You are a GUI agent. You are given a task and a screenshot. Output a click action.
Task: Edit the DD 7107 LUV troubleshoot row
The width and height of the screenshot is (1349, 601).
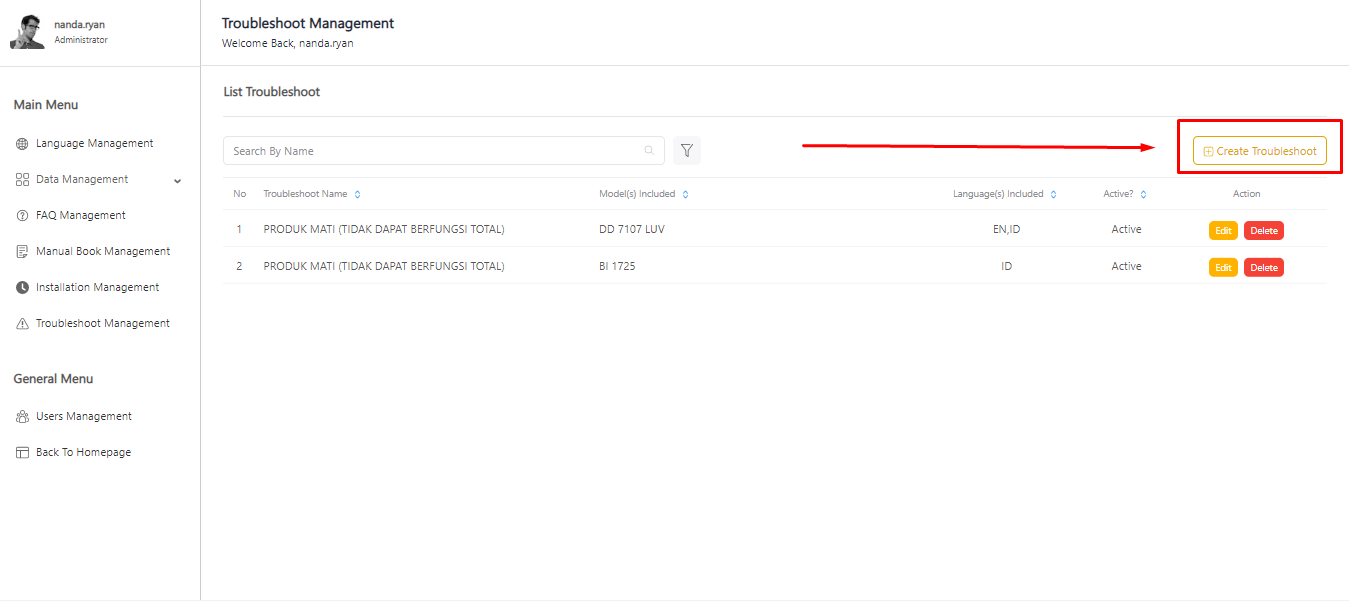[x=1223, y=231]
